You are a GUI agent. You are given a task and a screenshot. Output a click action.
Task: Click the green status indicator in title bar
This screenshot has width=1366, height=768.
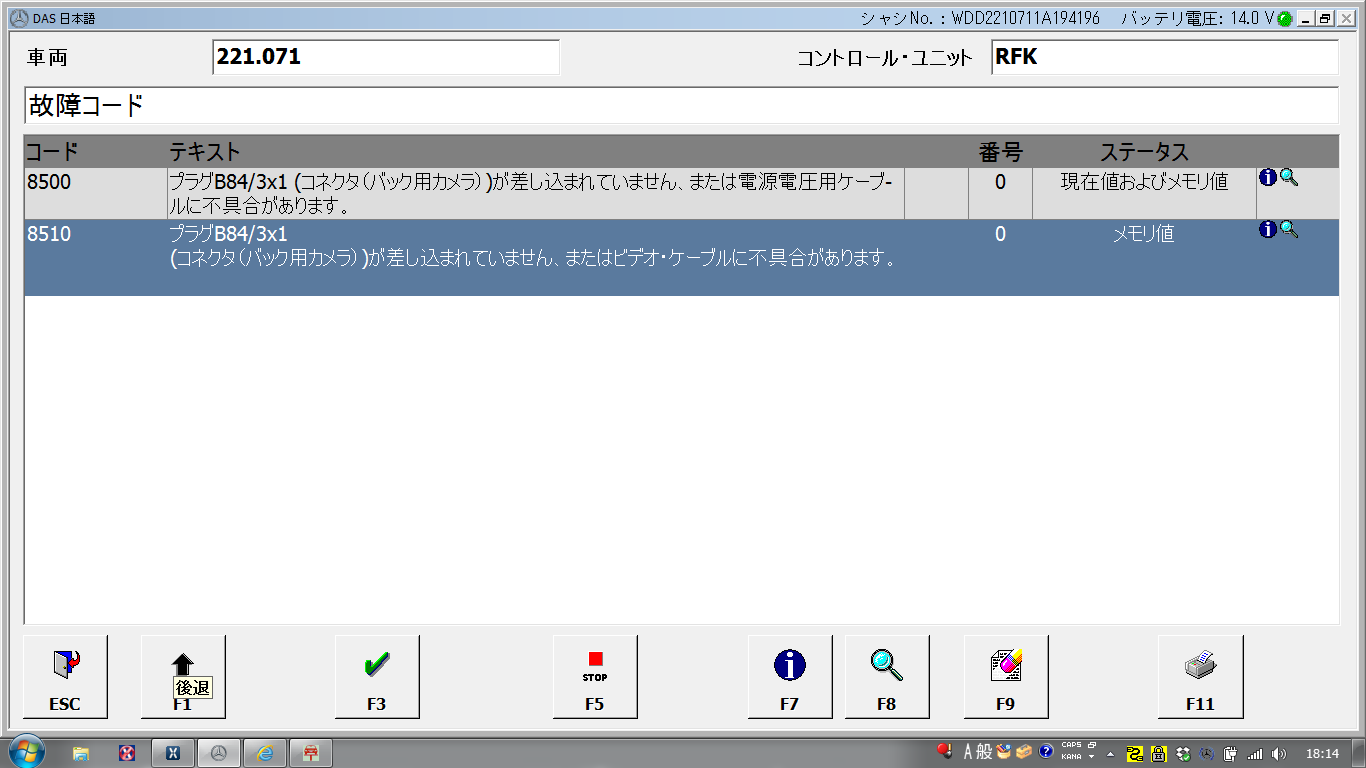click(1285, 18)
